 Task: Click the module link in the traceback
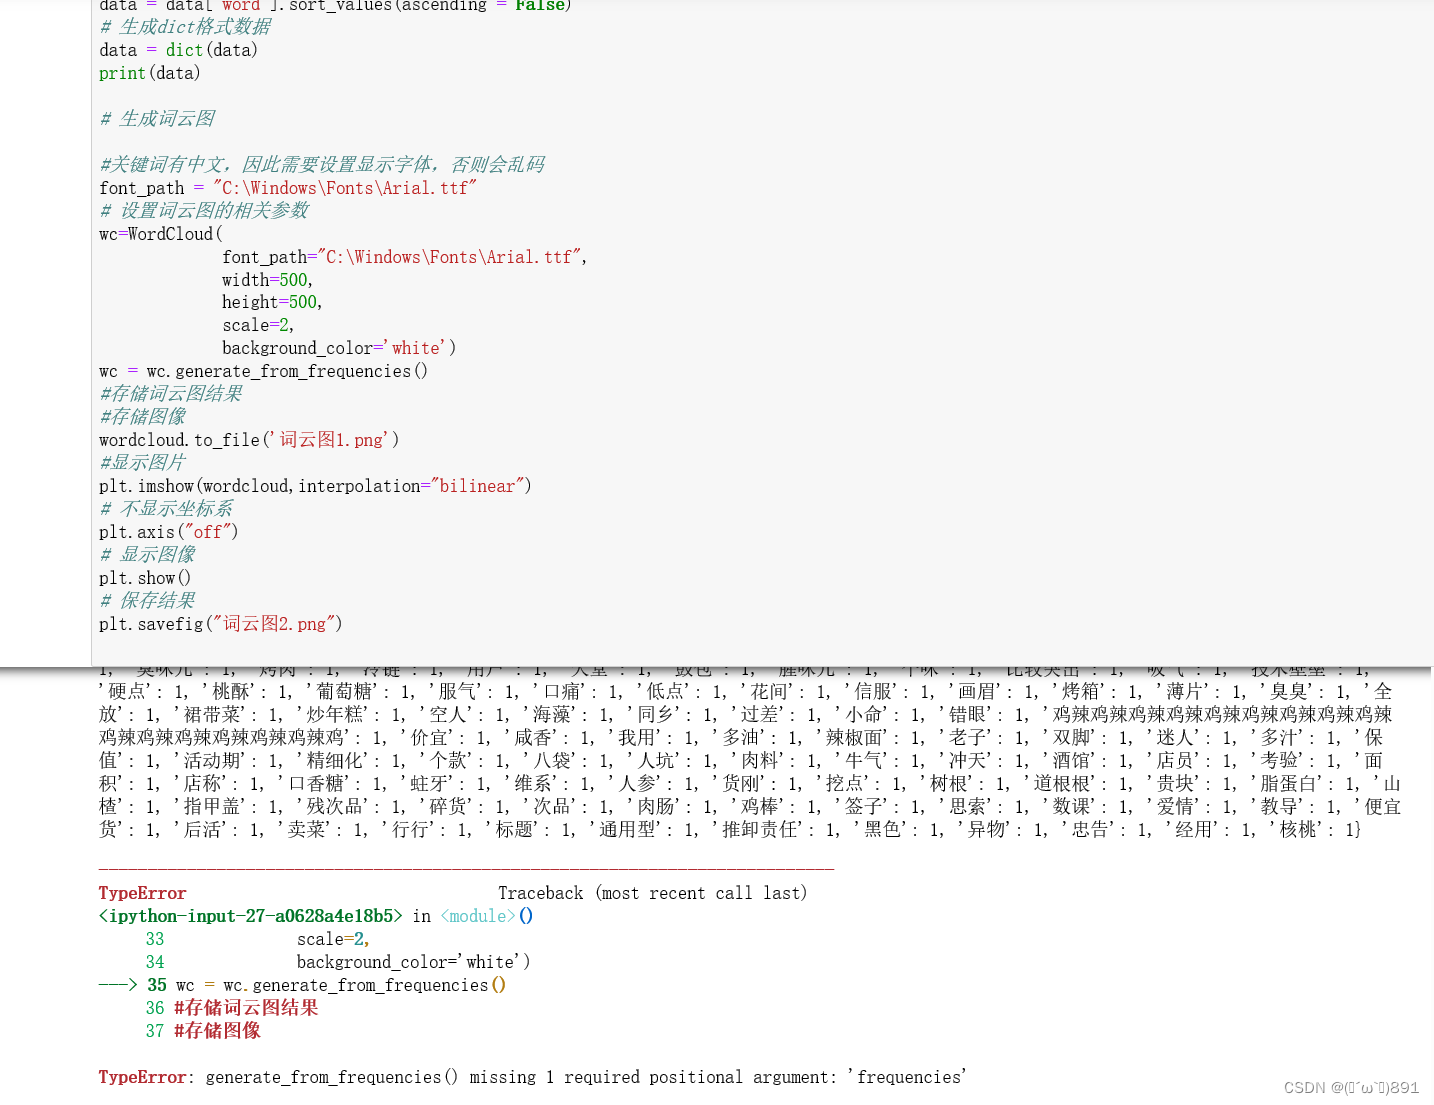(478, 915)
